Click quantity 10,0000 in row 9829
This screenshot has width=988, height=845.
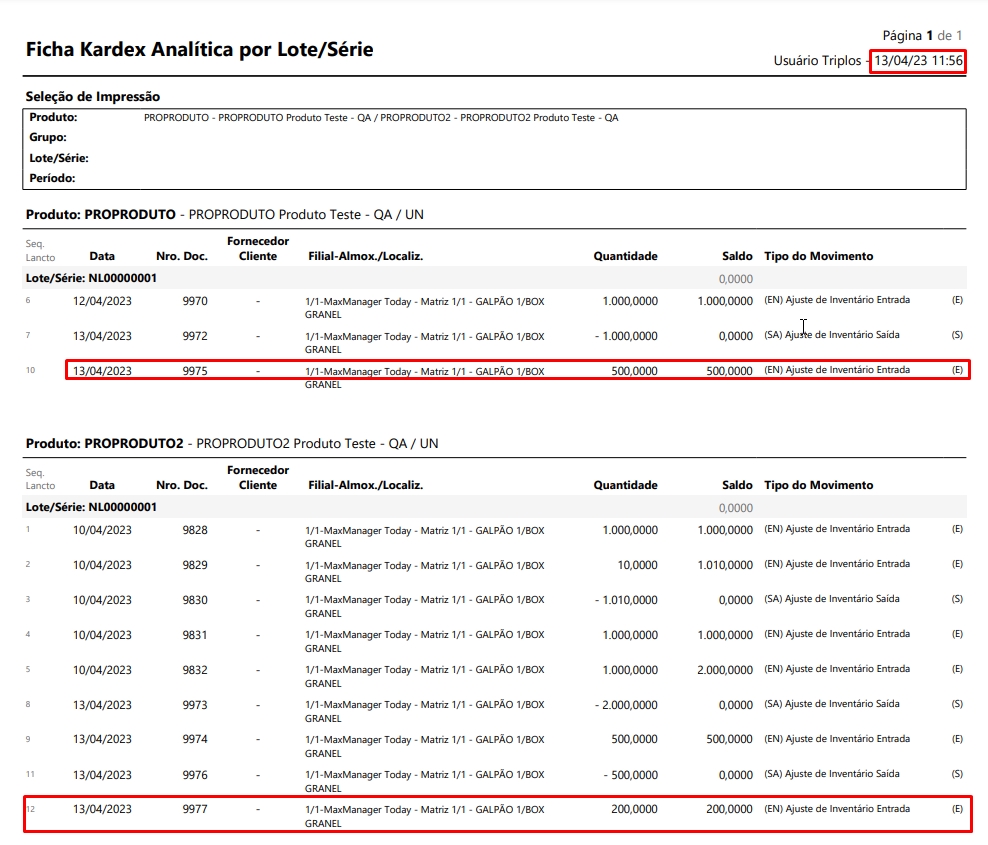pyautogui.click(x=637, y=565)
